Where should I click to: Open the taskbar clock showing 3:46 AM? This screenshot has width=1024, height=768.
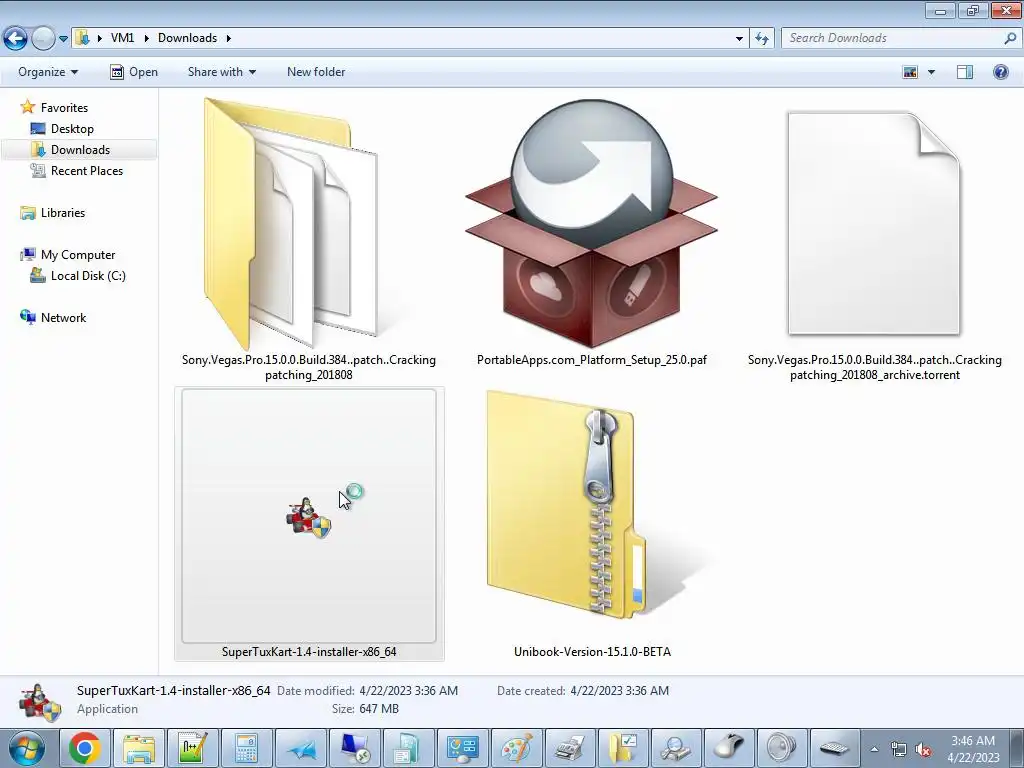point(973,749)
